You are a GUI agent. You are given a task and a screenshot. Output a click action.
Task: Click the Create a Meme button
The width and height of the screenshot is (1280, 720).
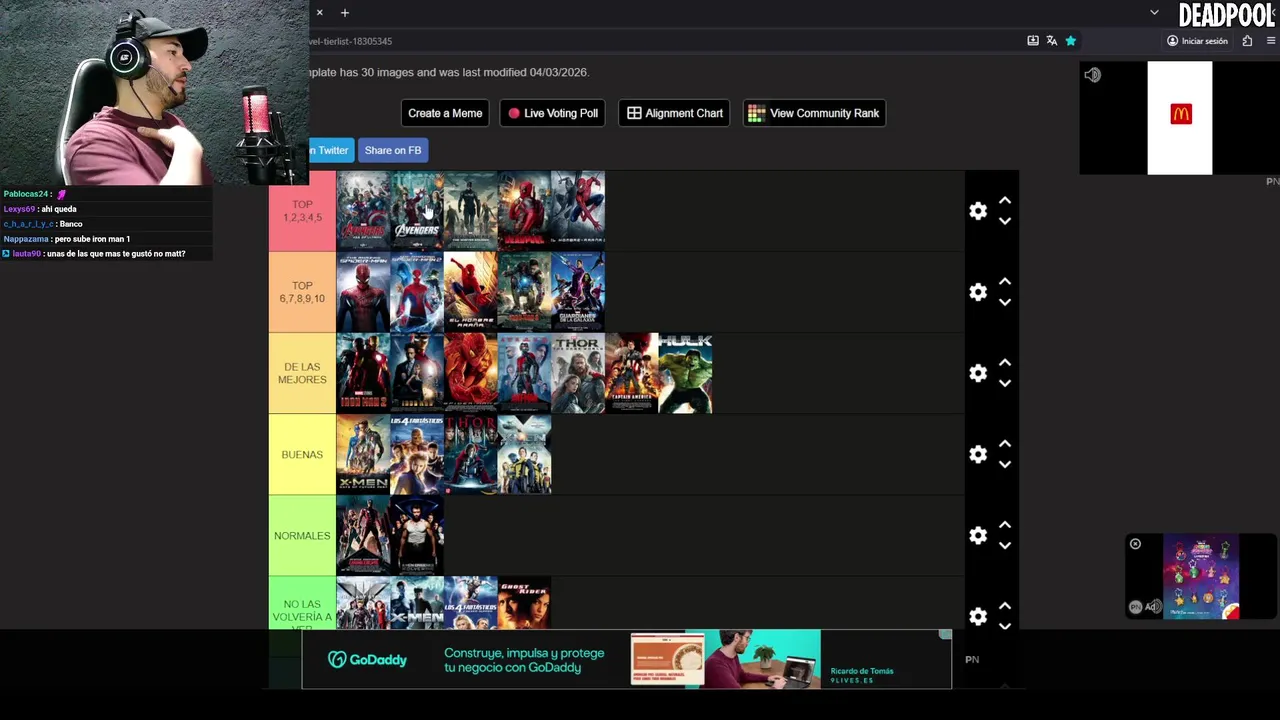445,113
